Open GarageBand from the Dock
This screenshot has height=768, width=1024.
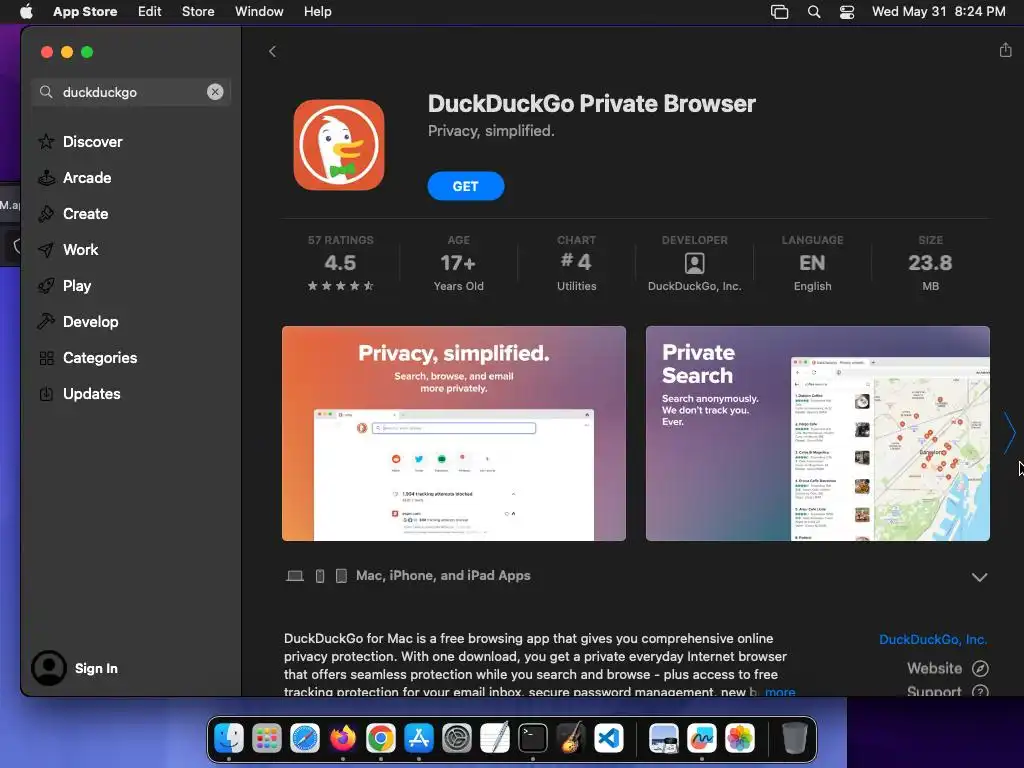point(571,739)
